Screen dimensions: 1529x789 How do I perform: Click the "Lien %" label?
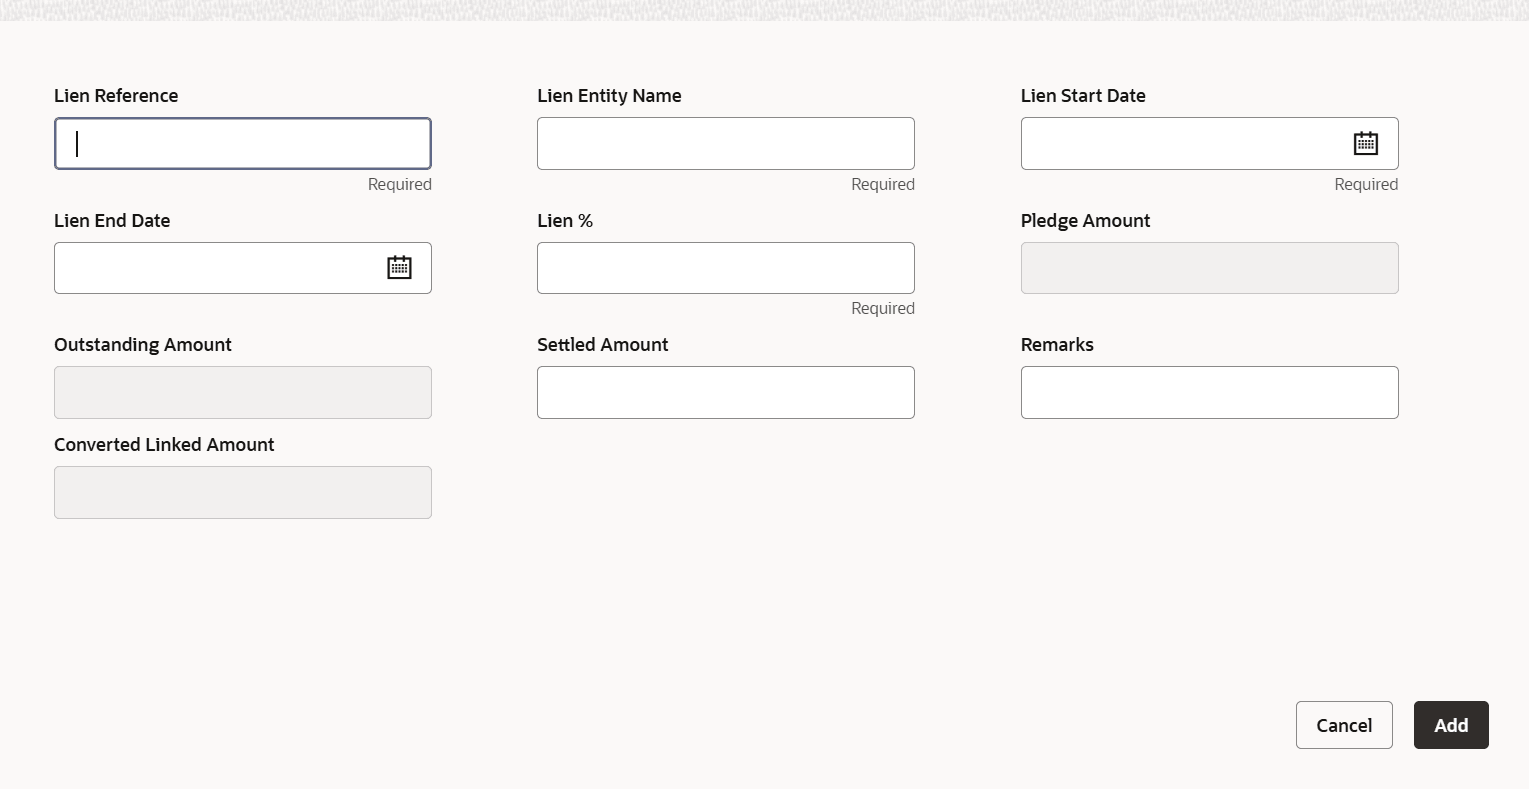point(565,221)
